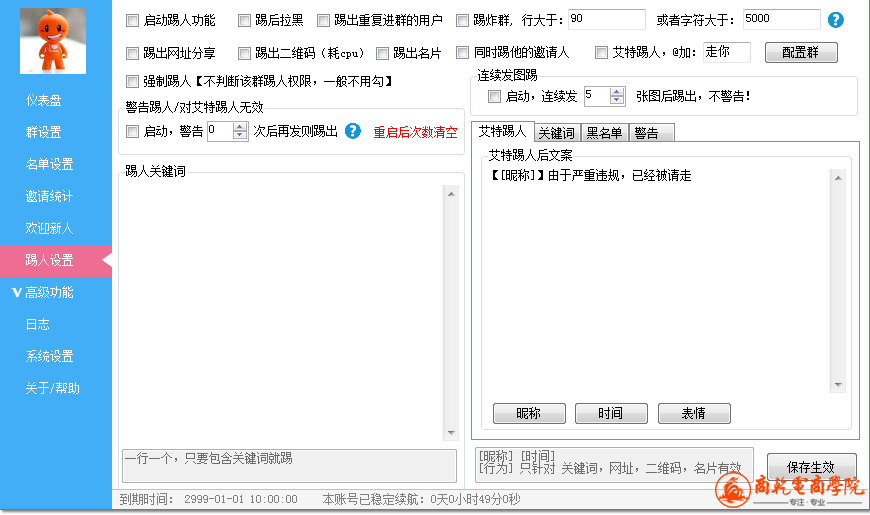870x515 pixels.
Task: Click blue help icon beside 5000 field
Action: pyautogui.click(x=835, y=20)
